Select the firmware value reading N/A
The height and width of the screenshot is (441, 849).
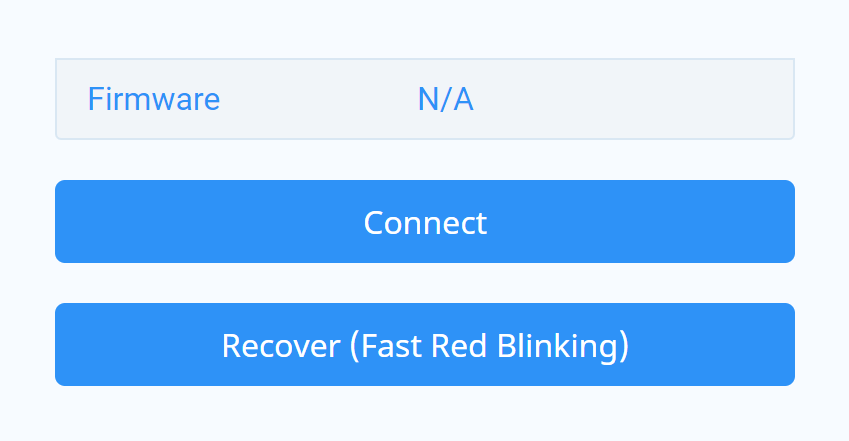click(445, 99)
